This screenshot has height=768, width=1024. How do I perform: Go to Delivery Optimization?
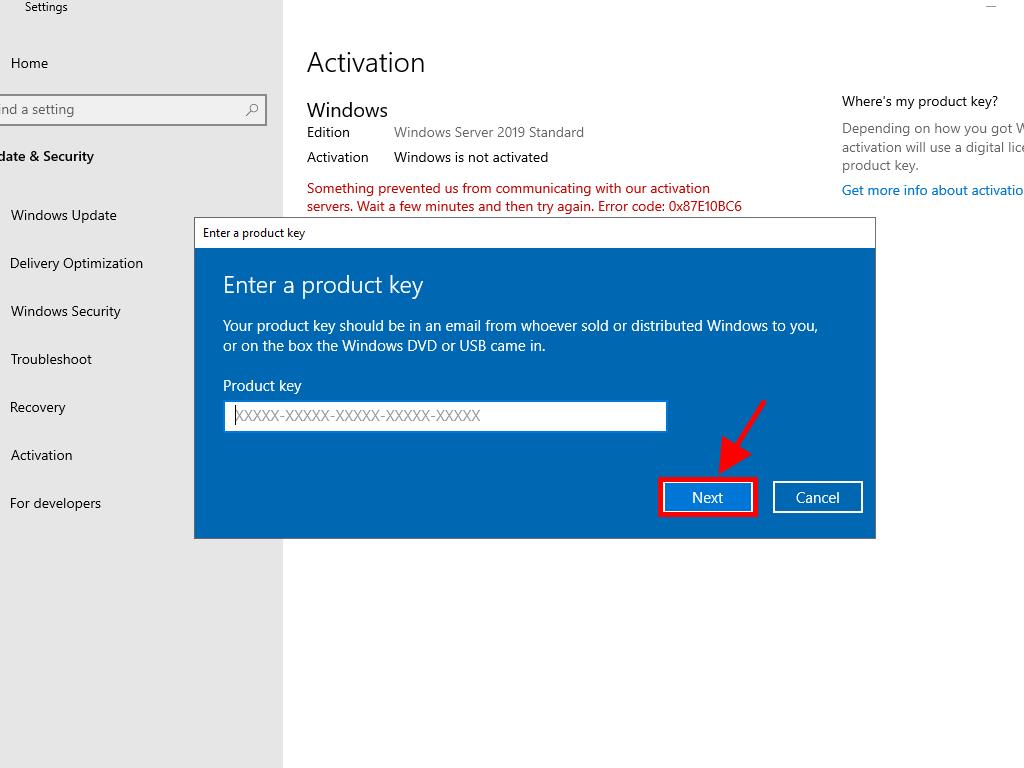[x=76, y=263]
